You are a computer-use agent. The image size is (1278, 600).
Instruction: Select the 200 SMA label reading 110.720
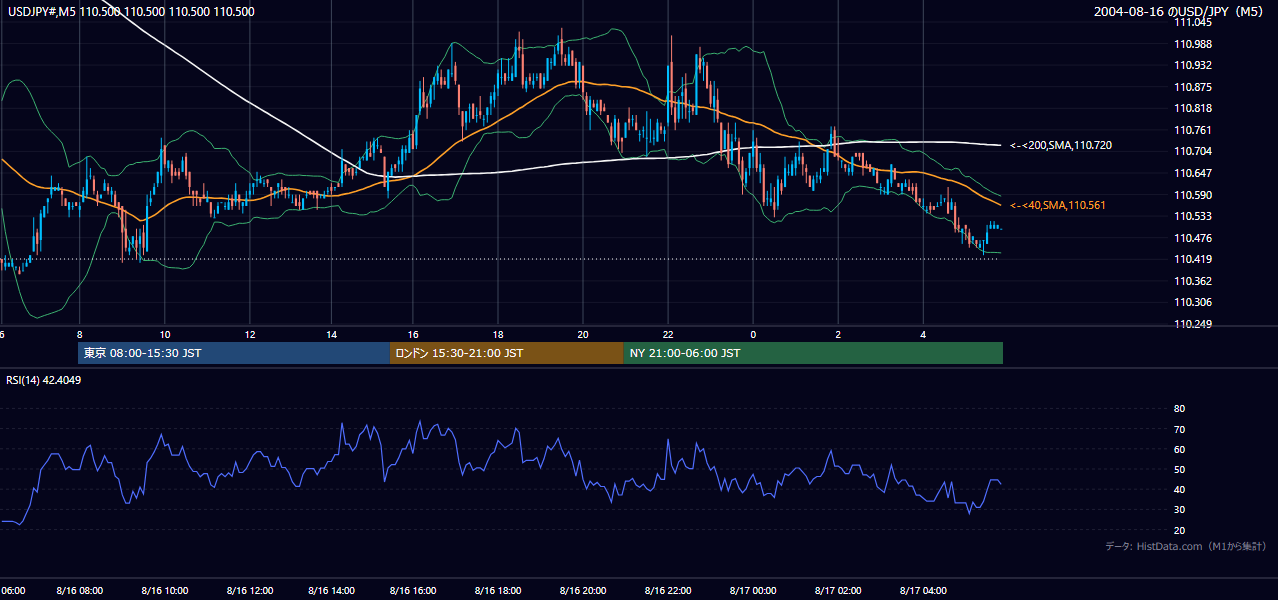[x=1061, y=146]
